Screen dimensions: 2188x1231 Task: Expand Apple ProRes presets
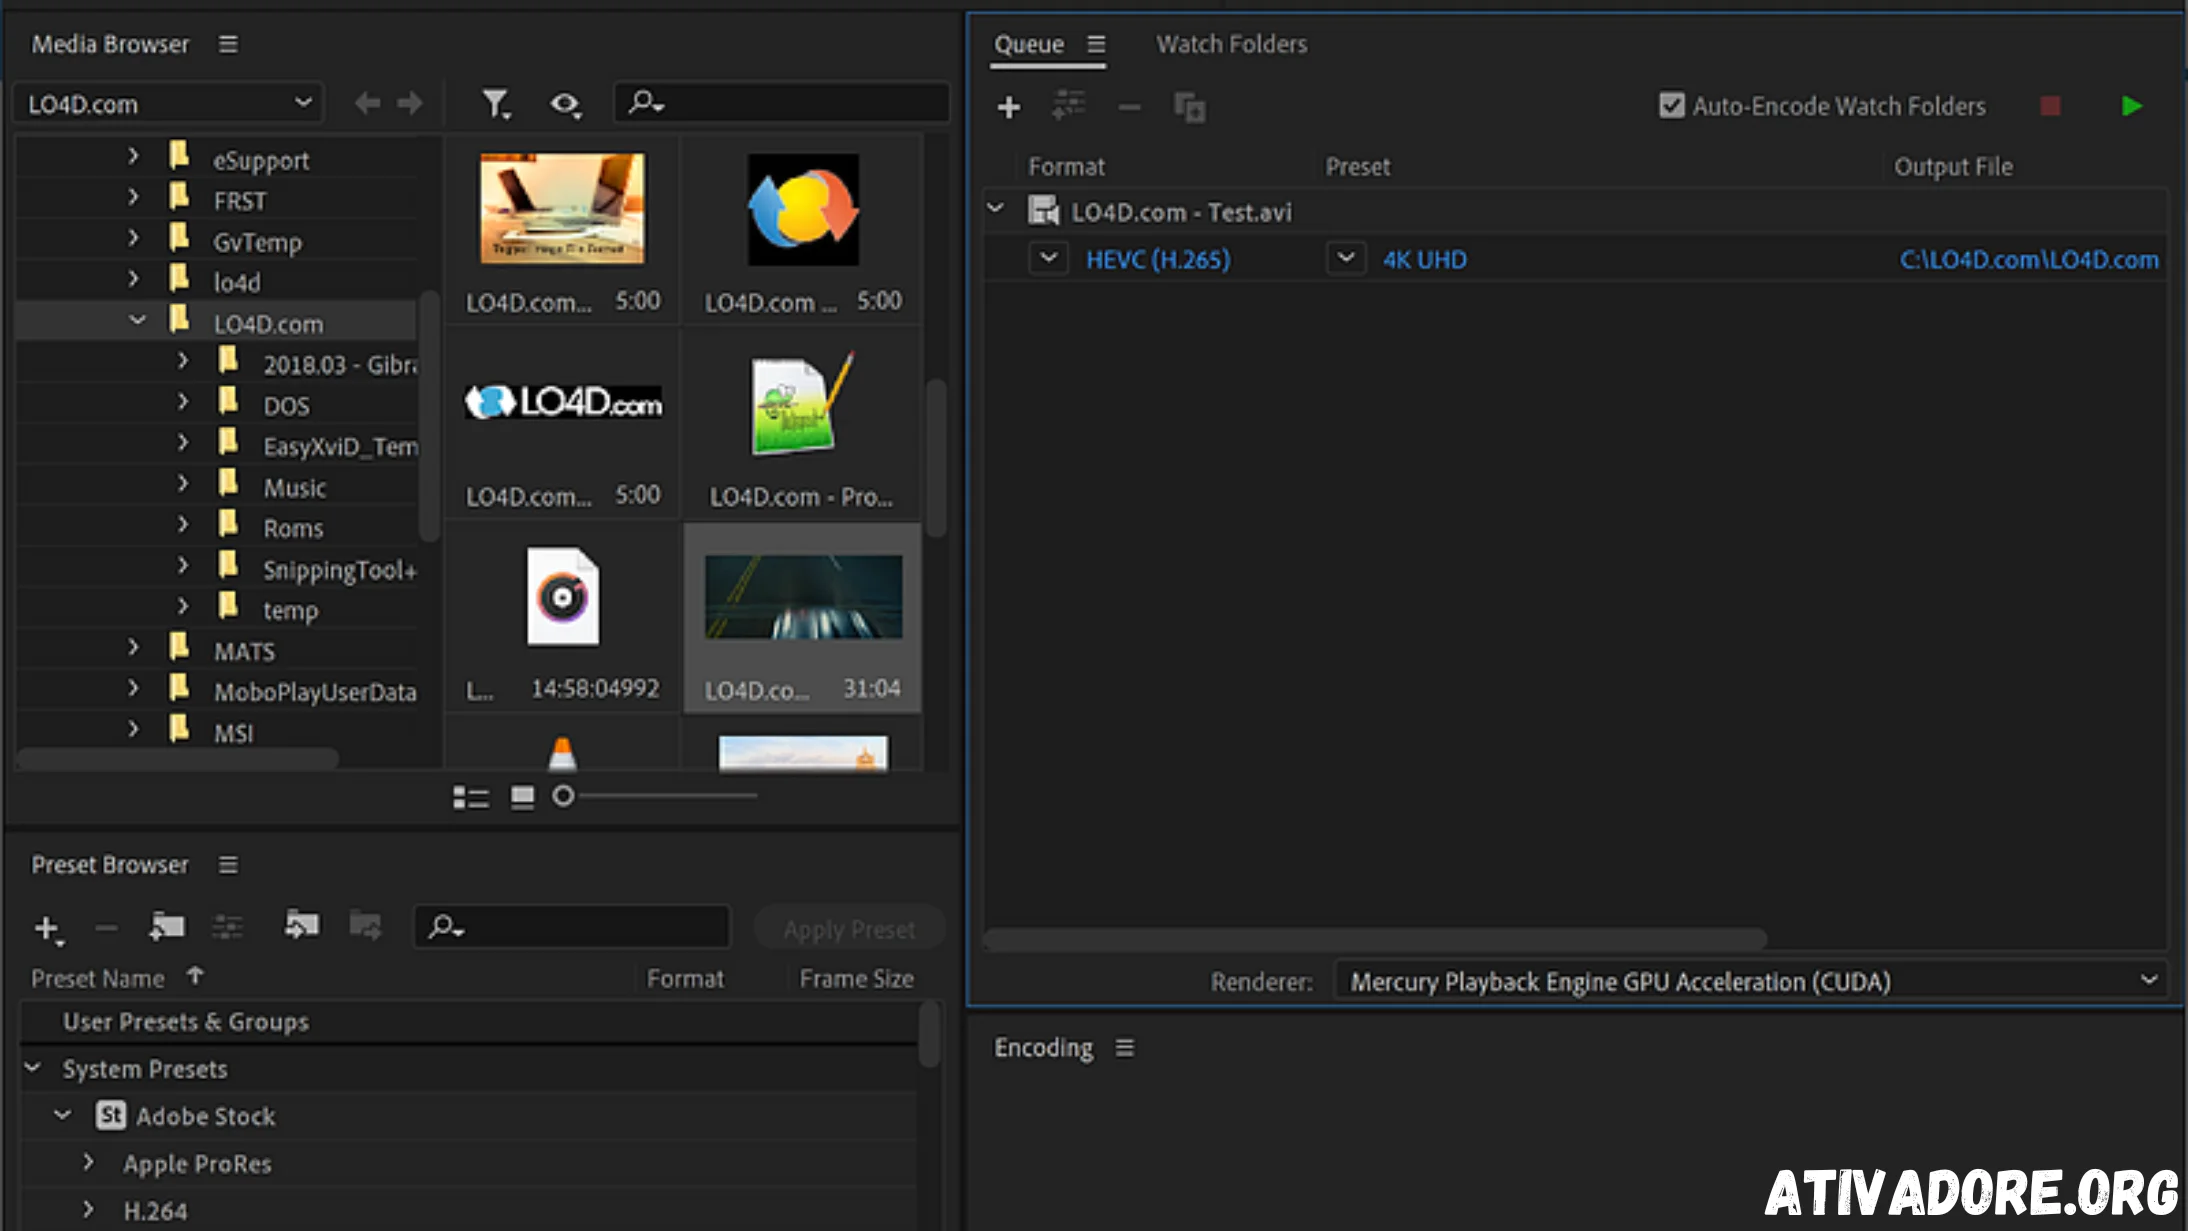click(x=88, y=1161)
